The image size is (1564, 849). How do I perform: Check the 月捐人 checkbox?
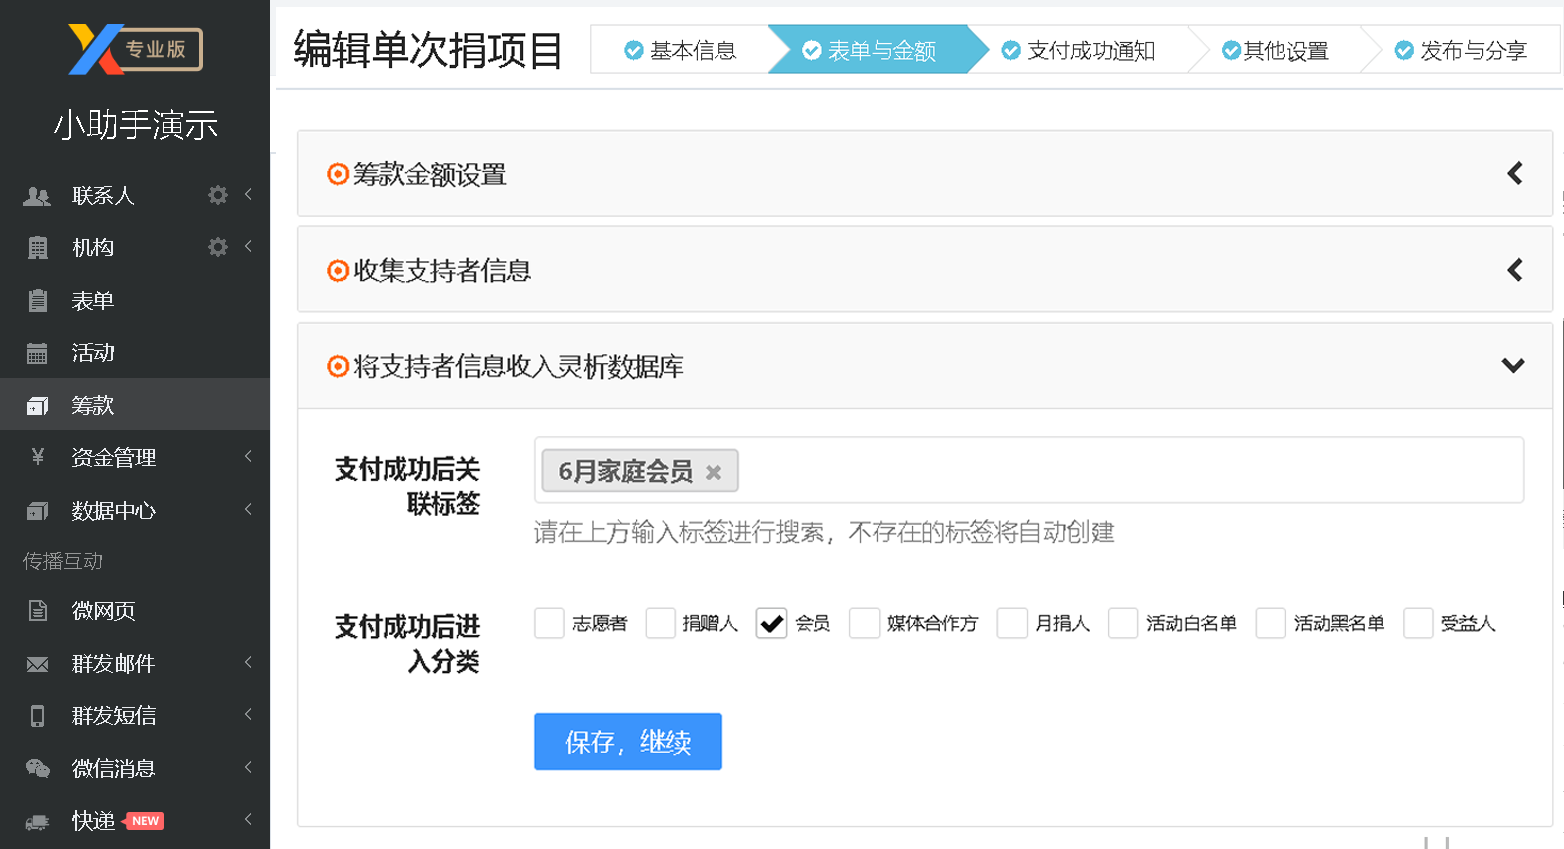pyautogui.click(x=1012, y=623)
